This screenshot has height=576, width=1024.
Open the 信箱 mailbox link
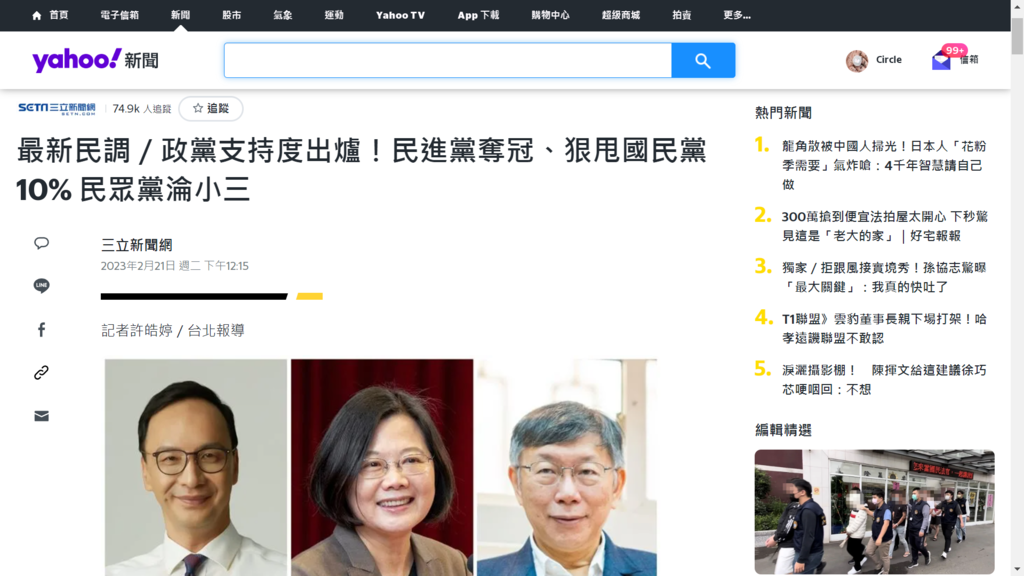tap(969, 59)
